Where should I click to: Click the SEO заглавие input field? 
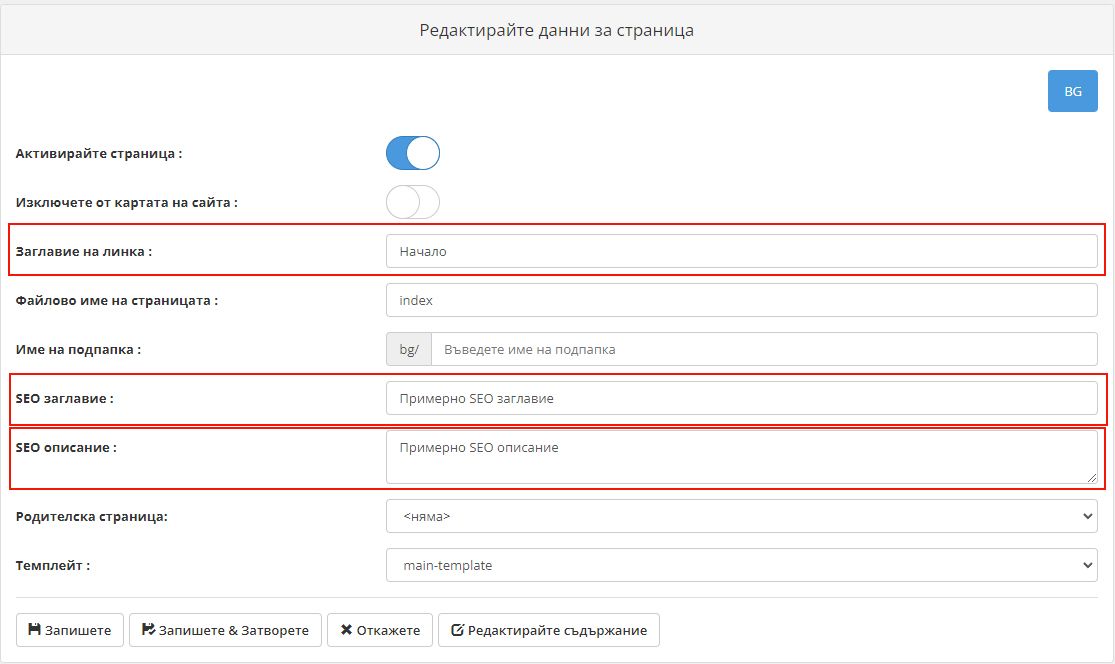(x=740, y=398)
